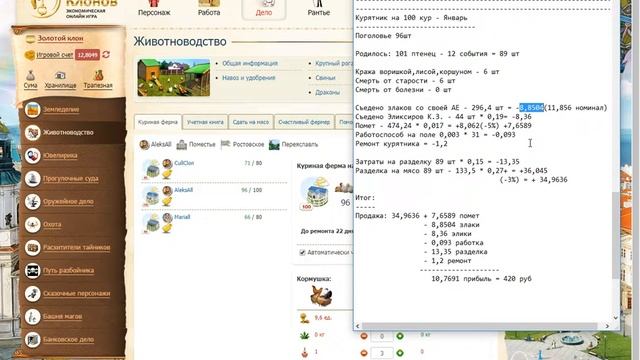Open the Охота sidebar icon
The height and width of the screenshot is (360, 640).
[x=32, y=224]
